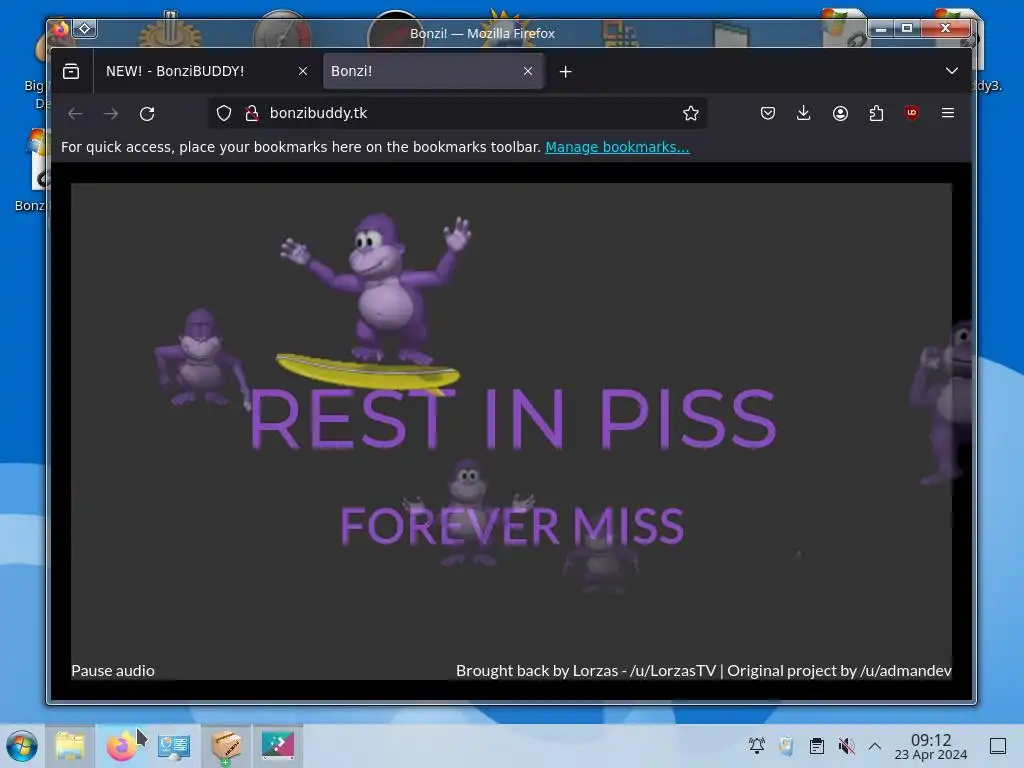The width and height of the screenshot is (1024, 768).
Task: Open the Start menu orb
Action: (x=22, y=746)
